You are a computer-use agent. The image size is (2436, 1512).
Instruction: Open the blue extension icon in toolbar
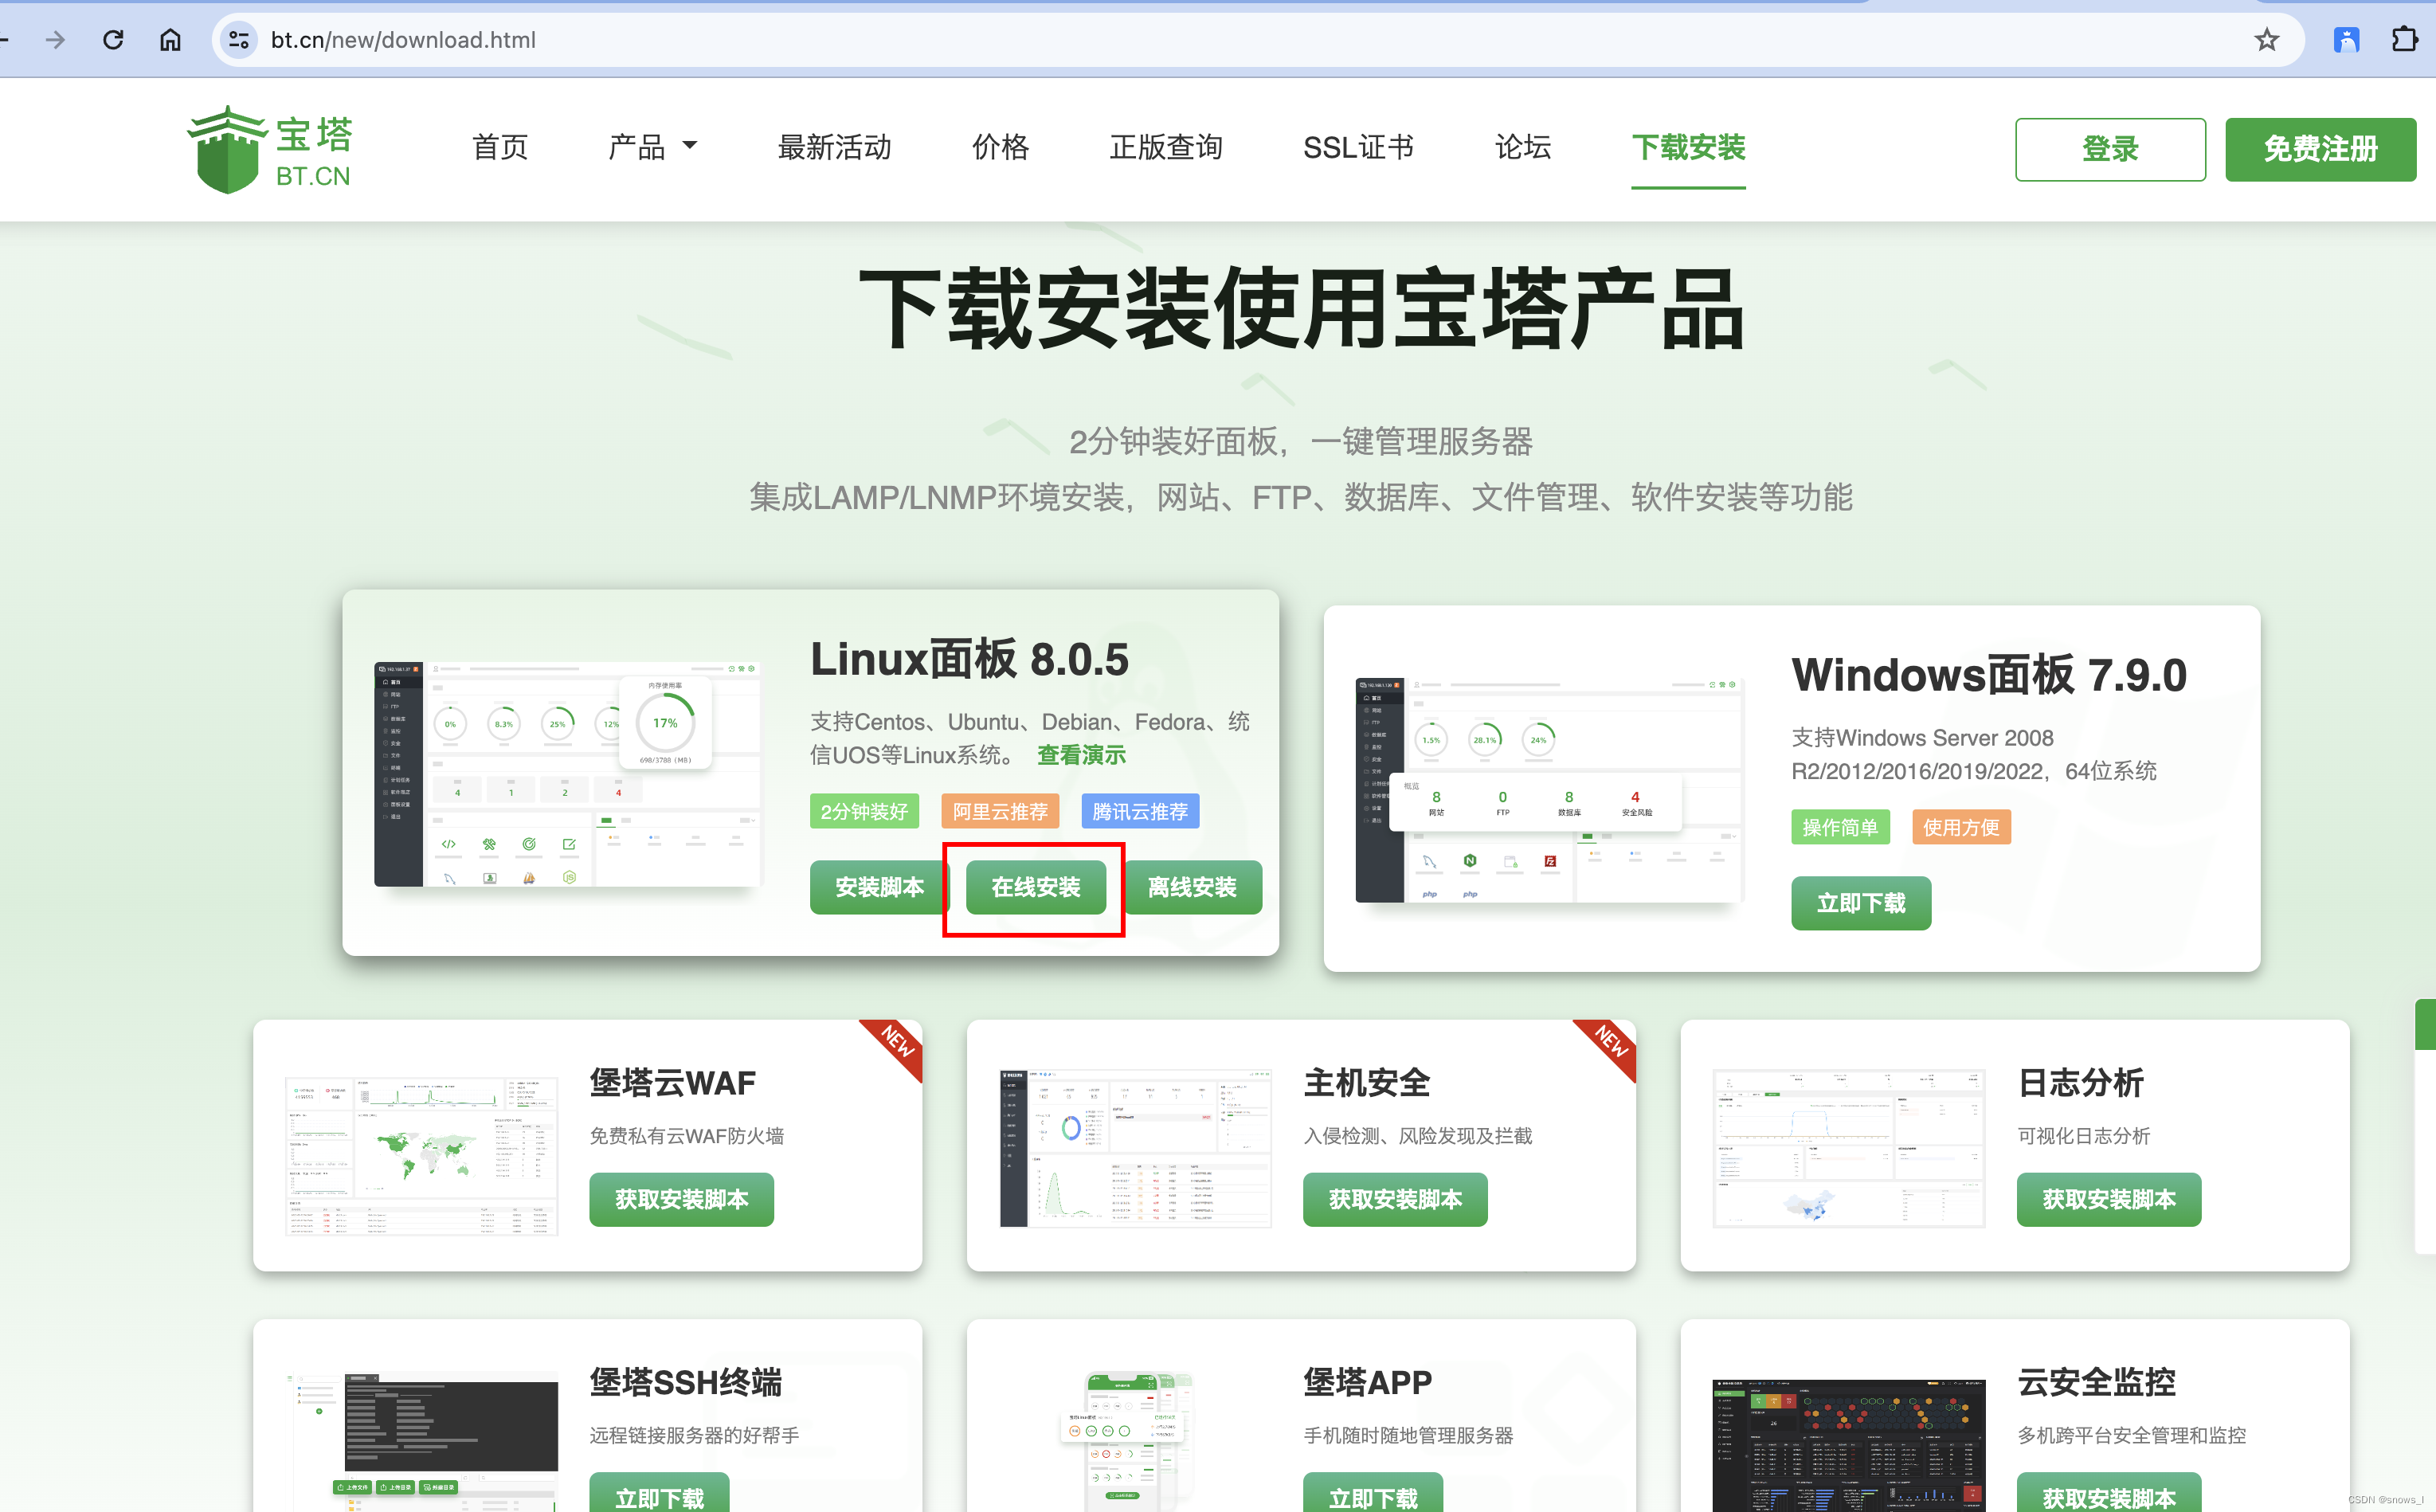(2346, 40)
